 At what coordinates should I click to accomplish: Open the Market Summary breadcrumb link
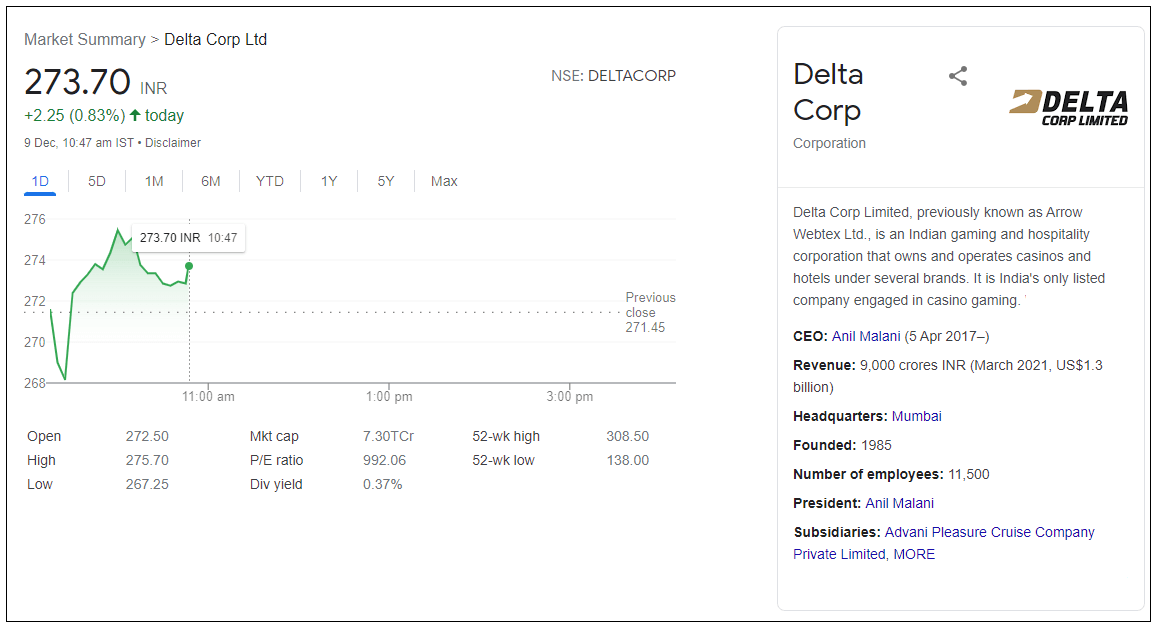[x=85, y=40]
